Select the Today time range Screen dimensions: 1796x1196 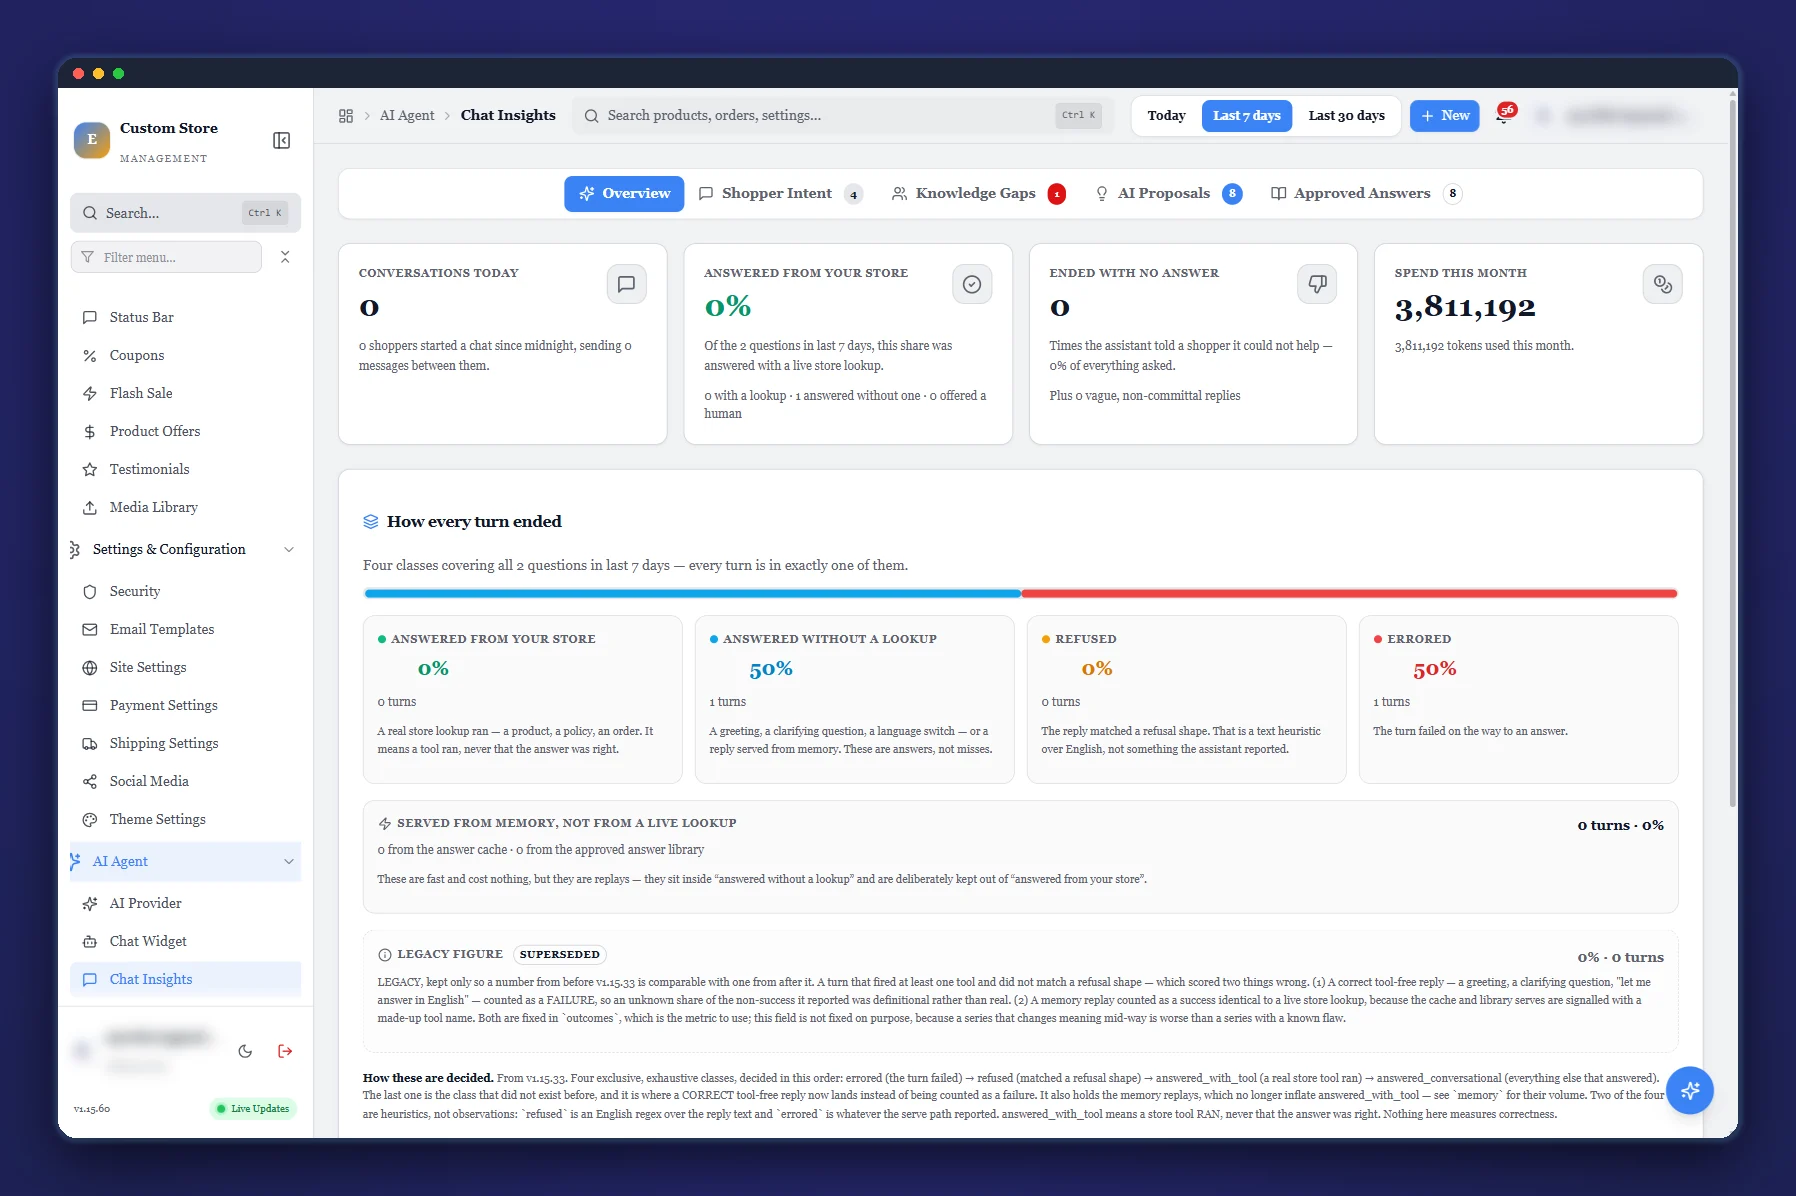[1166, 116]
